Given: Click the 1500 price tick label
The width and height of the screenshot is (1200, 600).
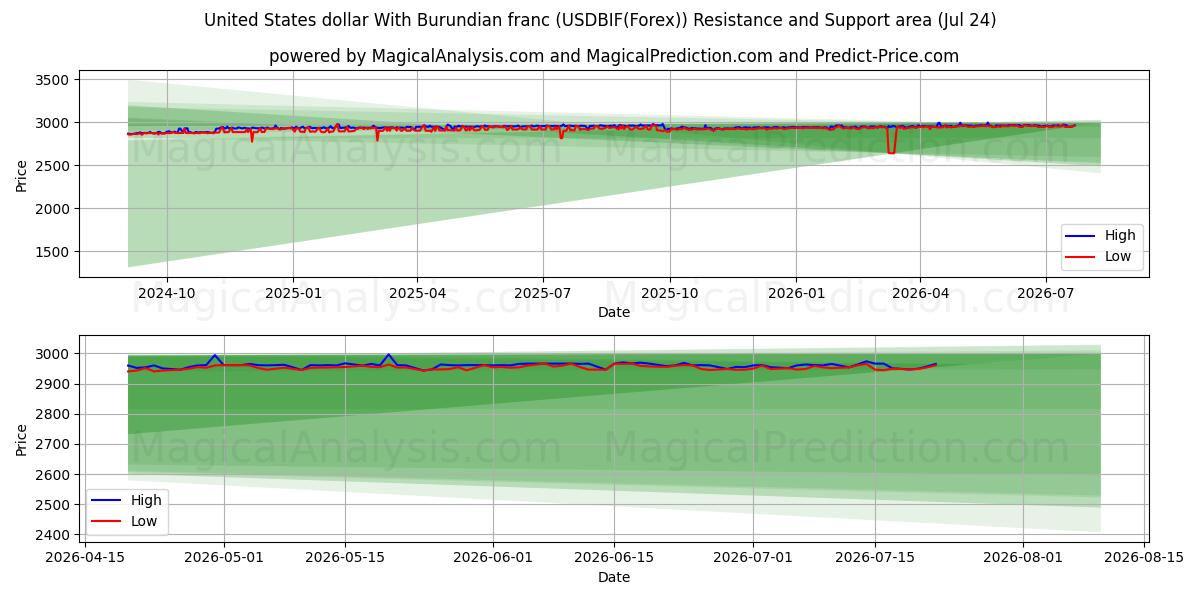Looking at the screenshot, I should tap(52, 252).
